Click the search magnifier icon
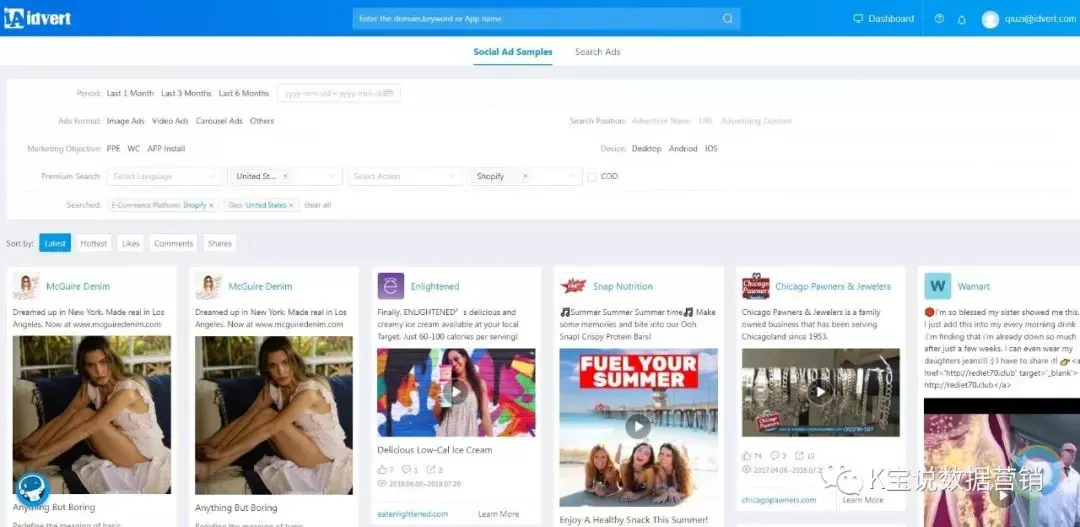 727,19
